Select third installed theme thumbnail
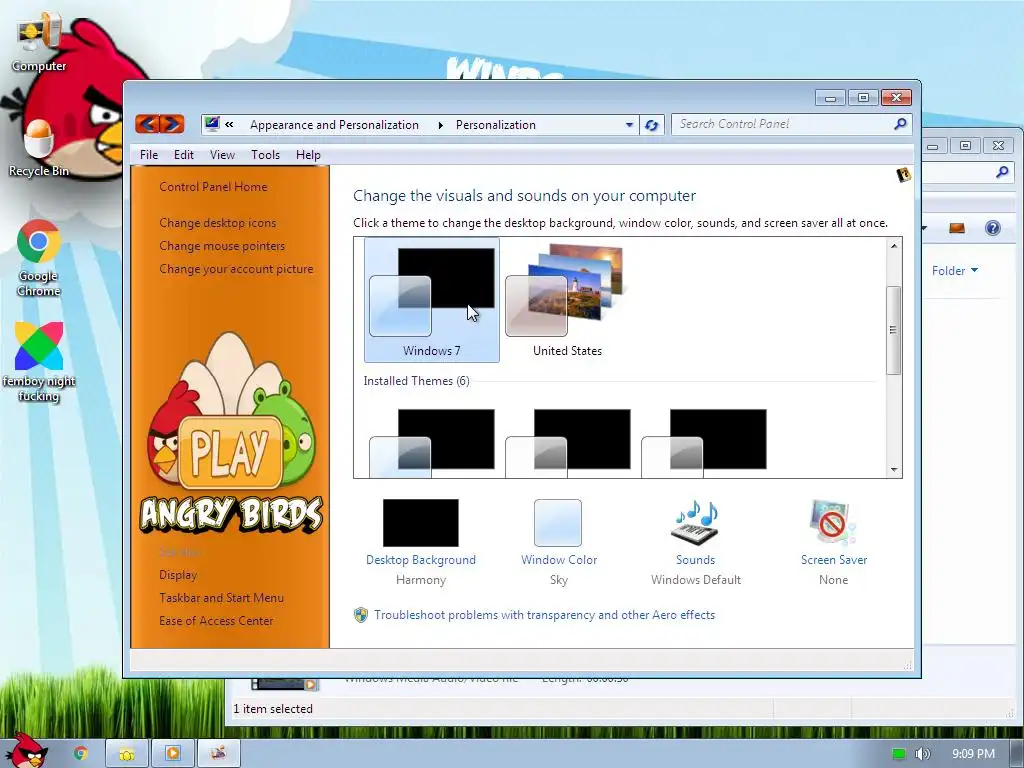The width and height of the screenshot is (1024, 768). click(704, 441)
